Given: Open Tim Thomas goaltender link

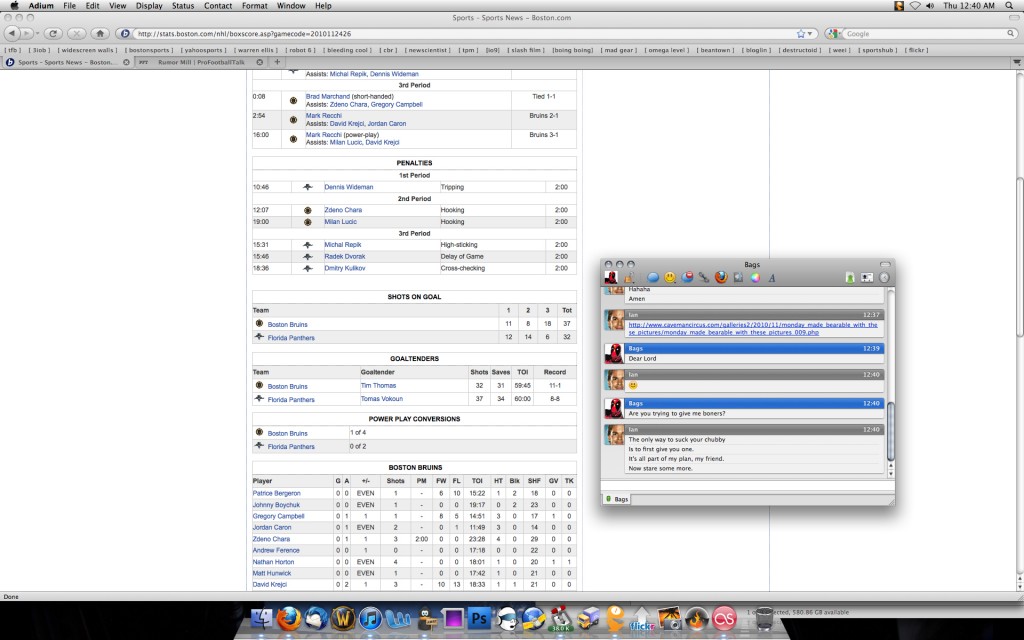Looking at the screenshot, I should tap(379, 385).
